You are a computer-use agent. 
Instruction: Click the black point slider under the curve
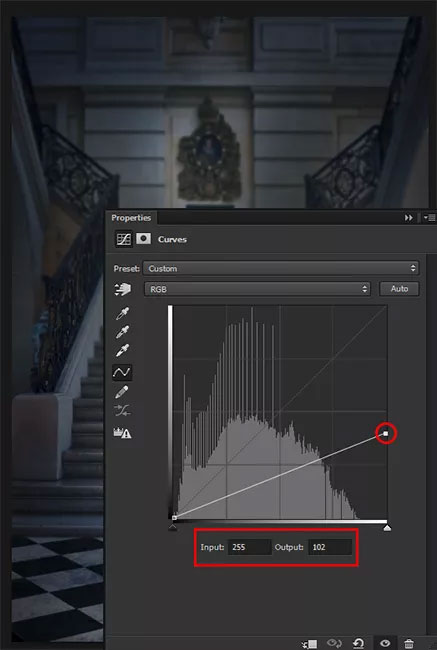(x=173, y=527)
